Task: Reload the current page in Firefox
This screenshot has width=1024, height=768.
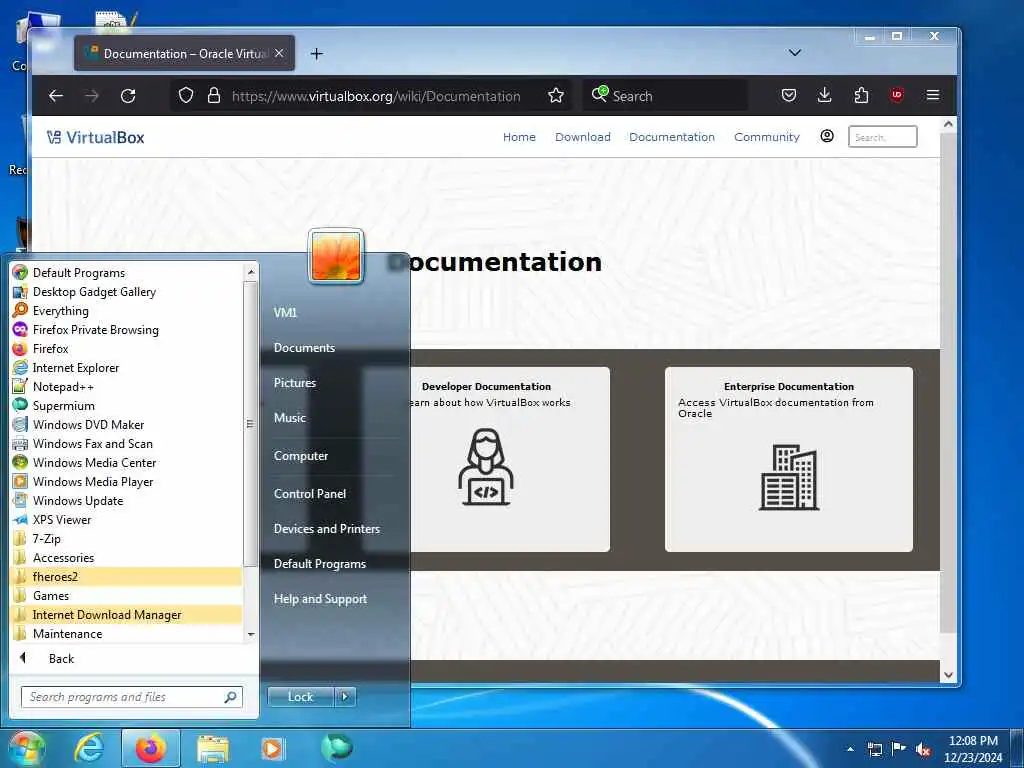Action: 128,96
